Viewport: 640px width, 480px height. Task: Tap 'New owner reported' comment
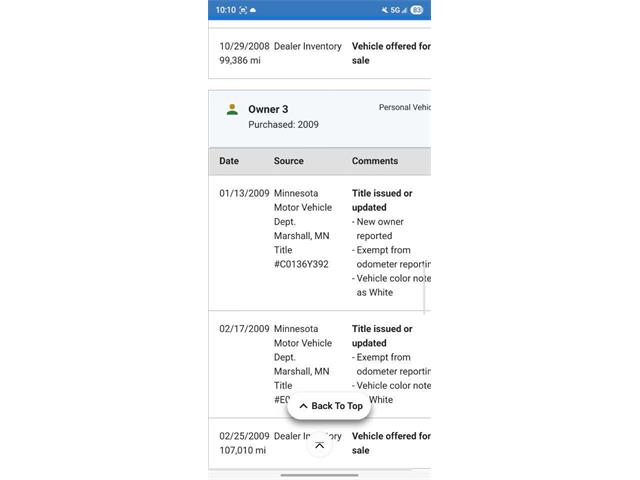(378, 229)
